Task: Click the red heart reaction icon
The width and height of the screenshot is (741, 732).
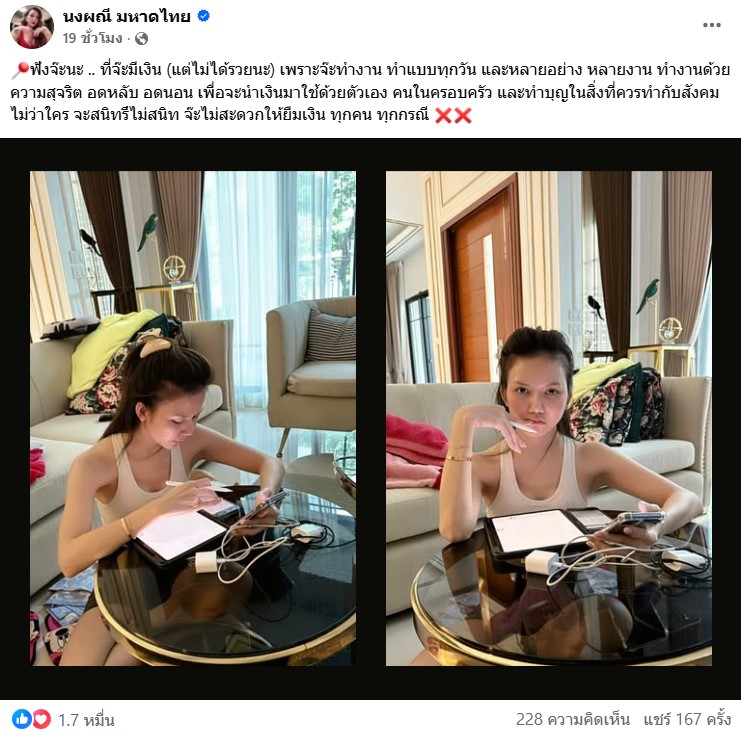Action: tap(42, 719)
